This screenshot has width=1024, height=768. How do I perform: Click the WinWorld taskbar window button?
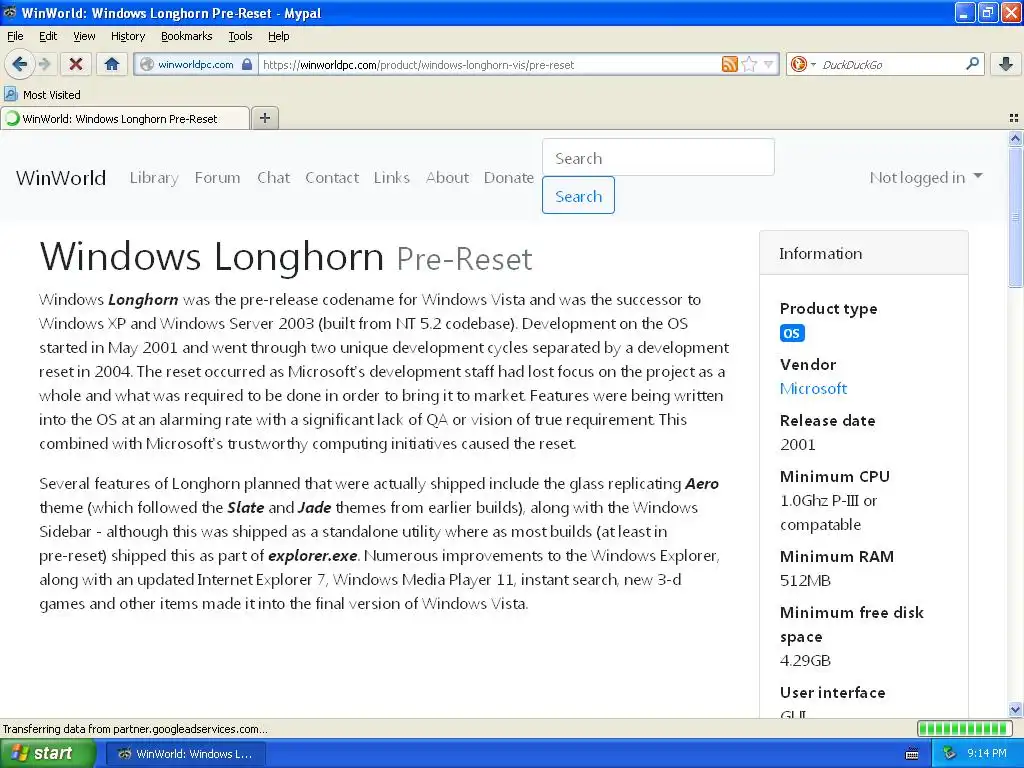point(185,754)
